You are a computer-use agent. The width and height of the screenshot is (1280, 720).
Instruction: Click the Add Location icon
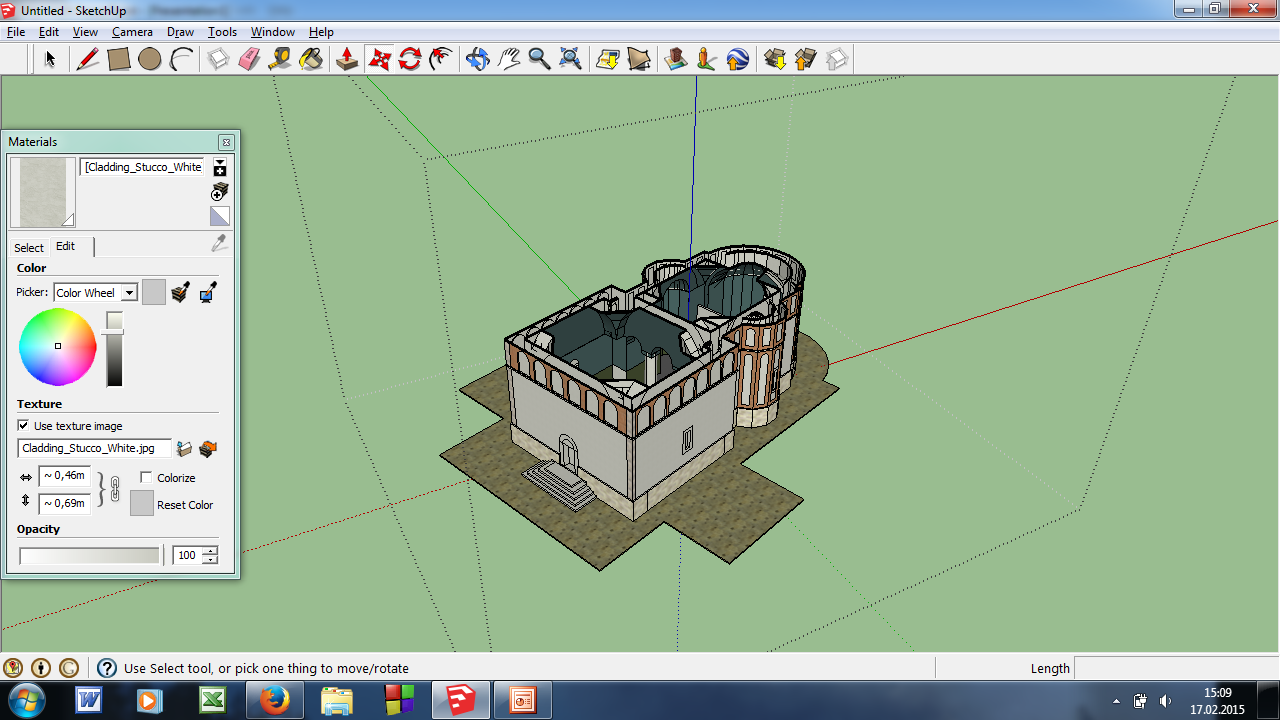pos(608,59)
